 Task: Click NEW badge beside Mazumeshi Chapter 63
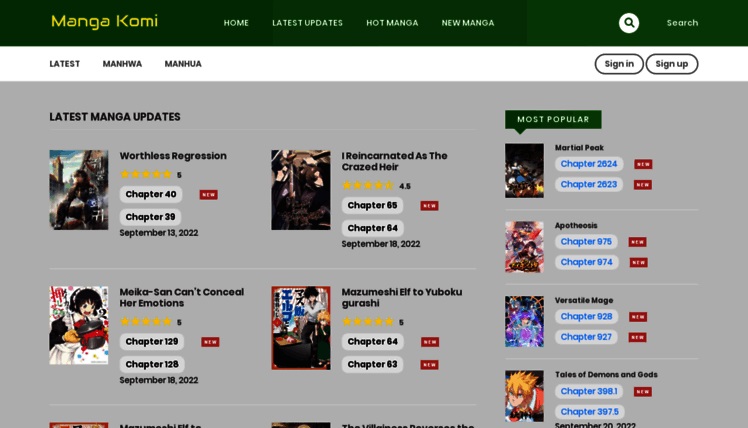[x=429, y=365]
